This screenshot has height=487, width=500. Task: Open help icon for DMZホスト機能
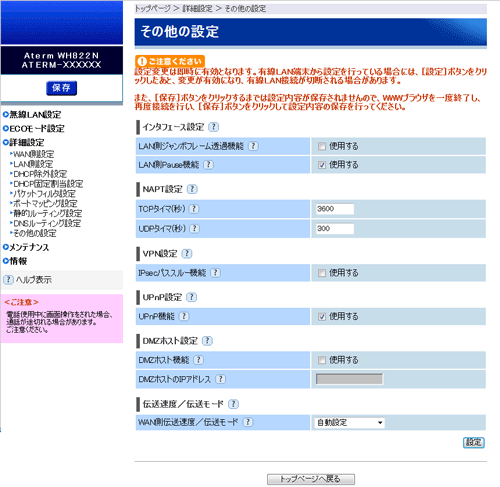tap(199, 360)
